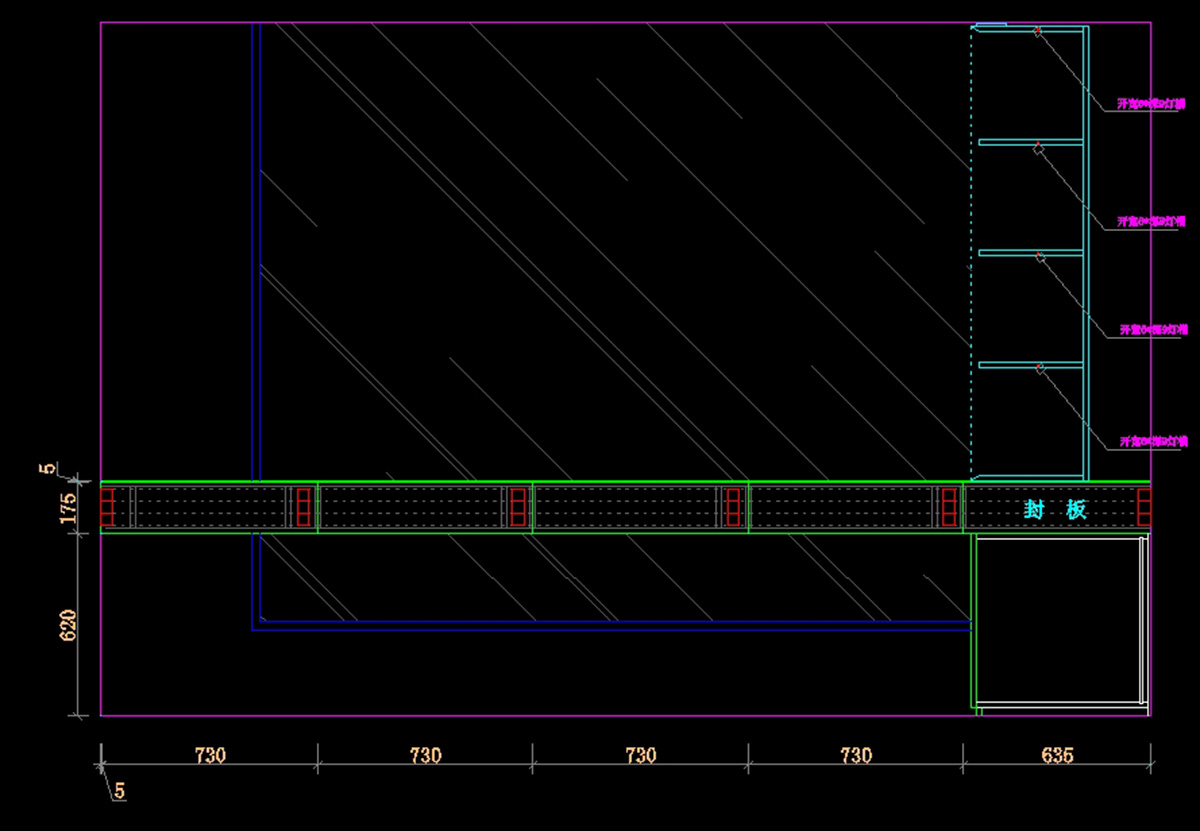Image resolution: width=1200 pixels, height=831 pixels.
Task: Click the 175 vertical dimension text
Action: [69, 508]
